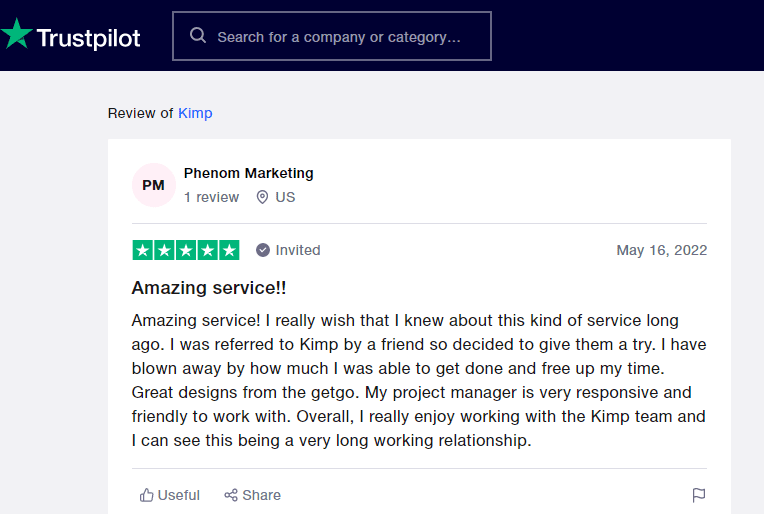Viewport: 764px width, 514px height.
Task: Click the thumbs-up Useful icon
Action: click(147, 495)
